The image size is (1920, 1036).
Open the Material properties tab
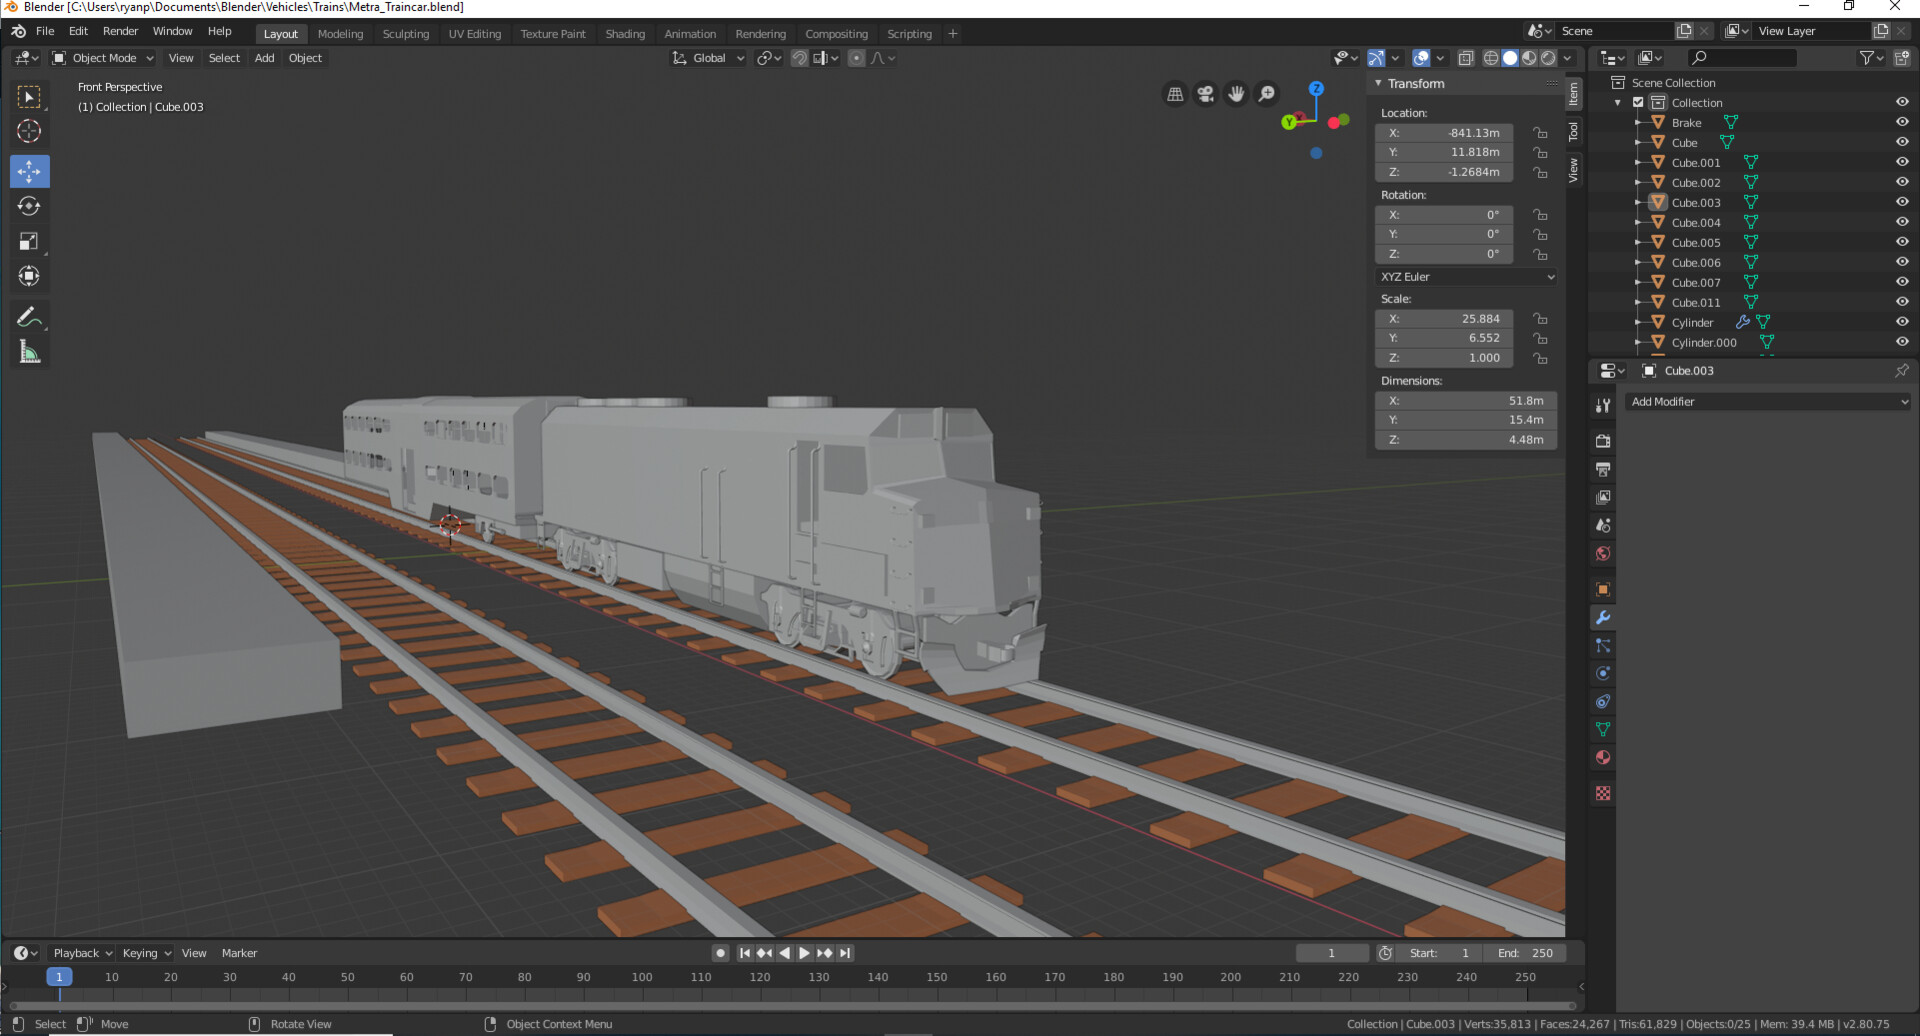point(1602,757)
